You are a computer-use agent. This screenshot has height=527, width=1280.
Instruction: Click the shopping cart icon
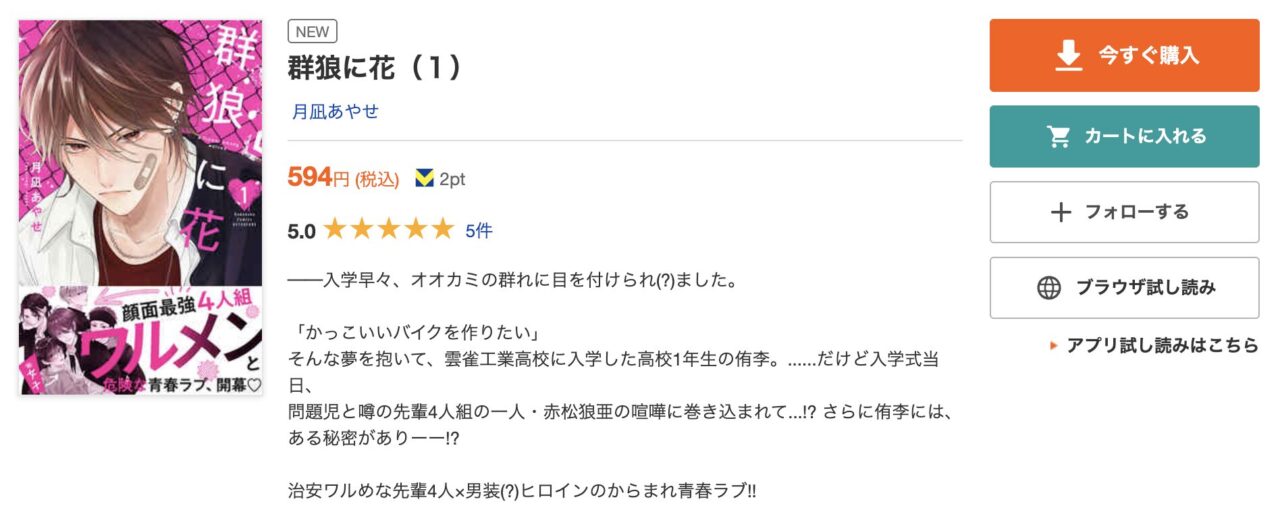[x=1058, y=137]
